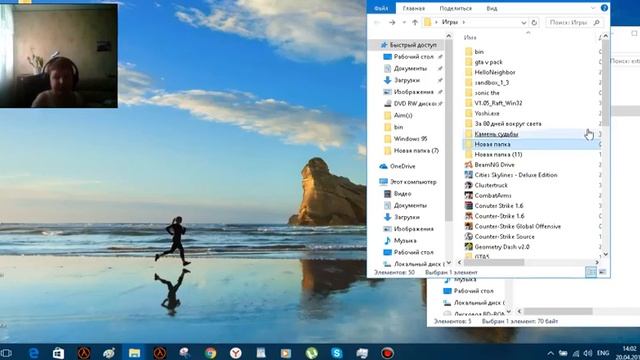This screenshot has height=360, width=640.
Task: Select the Камень судьбы folder
Action: pyautogui.click(x=496, y=134)
